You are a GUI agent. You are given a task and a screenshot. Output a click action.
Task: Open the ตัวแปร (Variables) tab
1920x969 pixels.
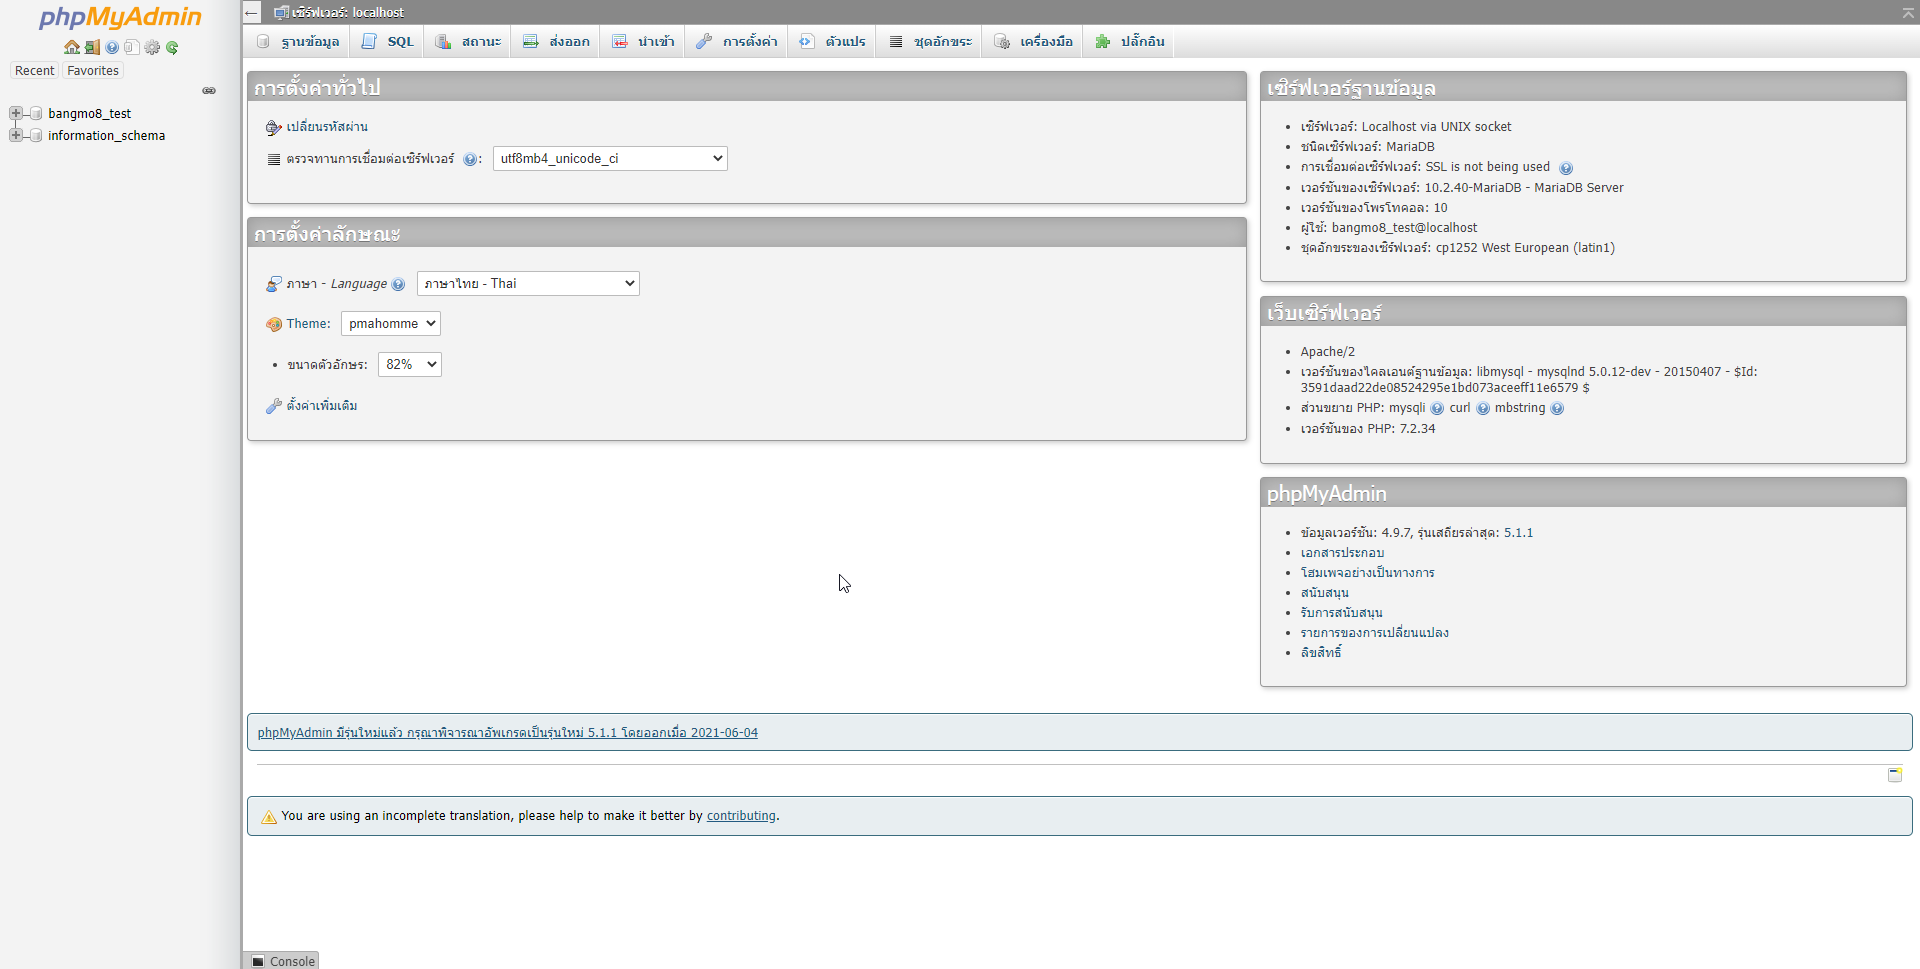coord(832,41)
